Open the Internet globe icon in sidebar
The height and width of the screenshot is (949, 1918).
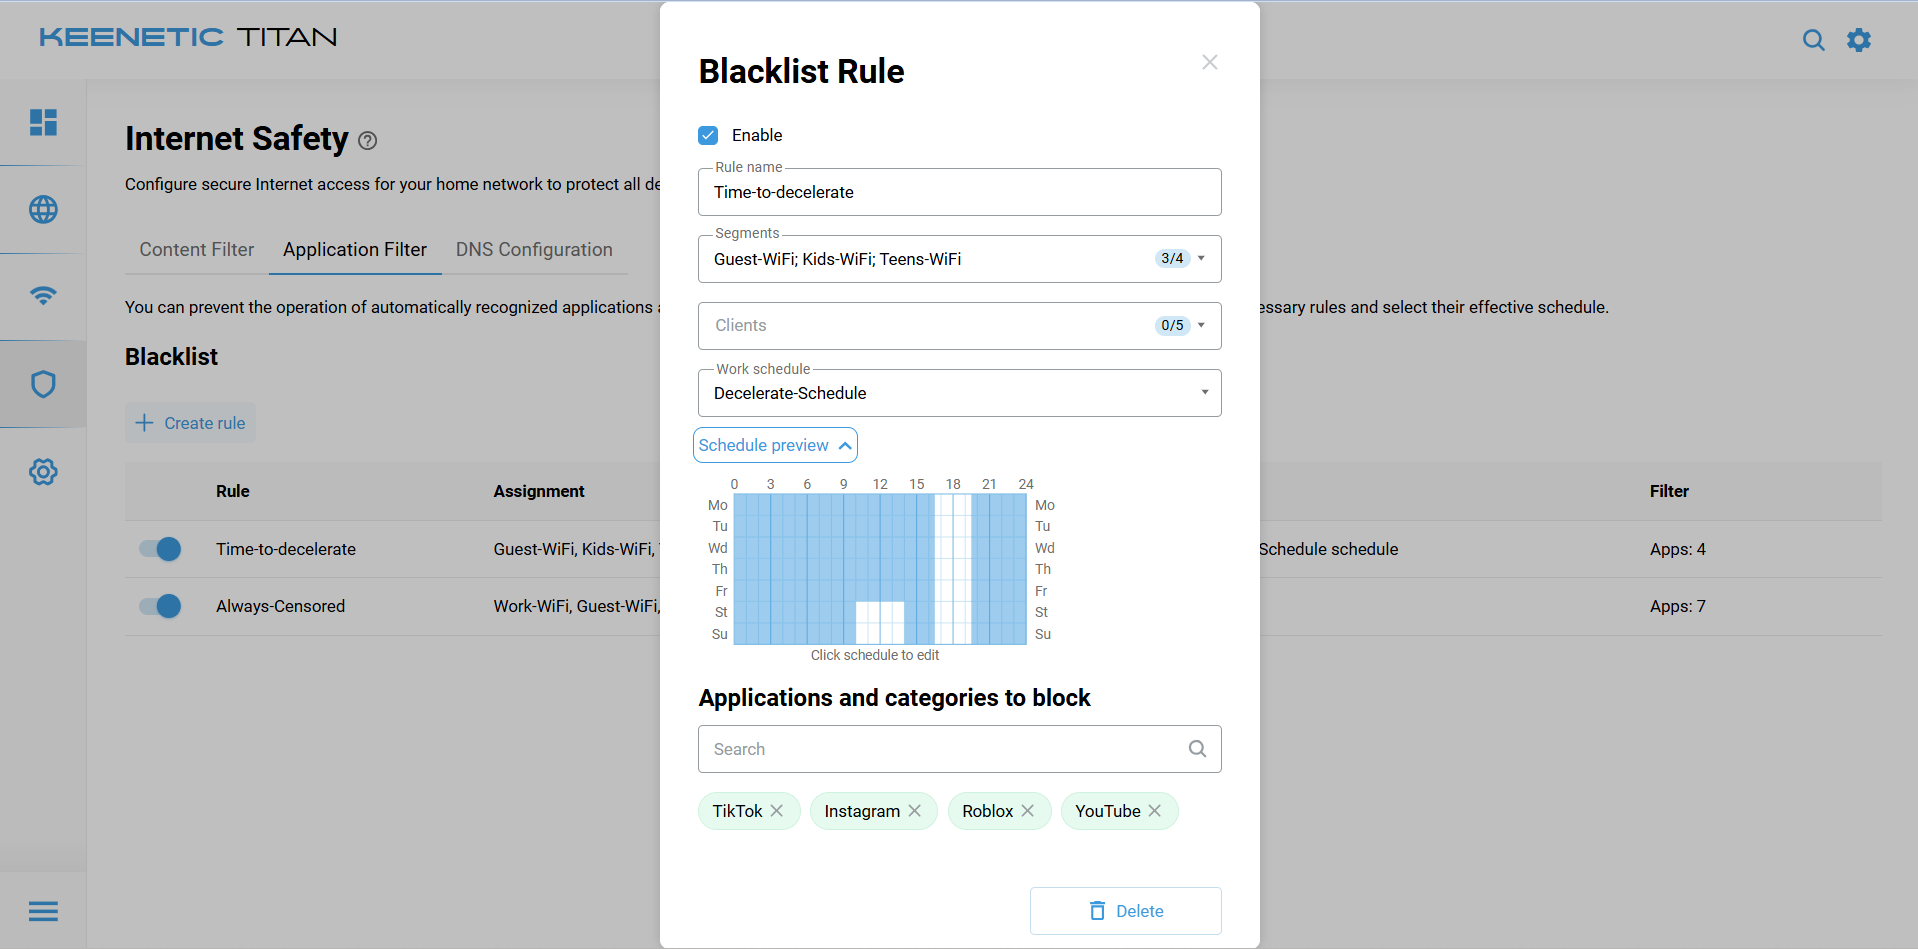coord(43,209)
